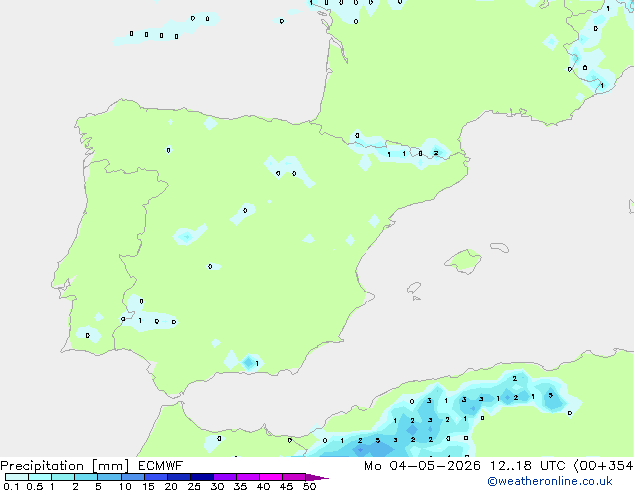Click the Menorca island outline on the map

coord(500,247)
